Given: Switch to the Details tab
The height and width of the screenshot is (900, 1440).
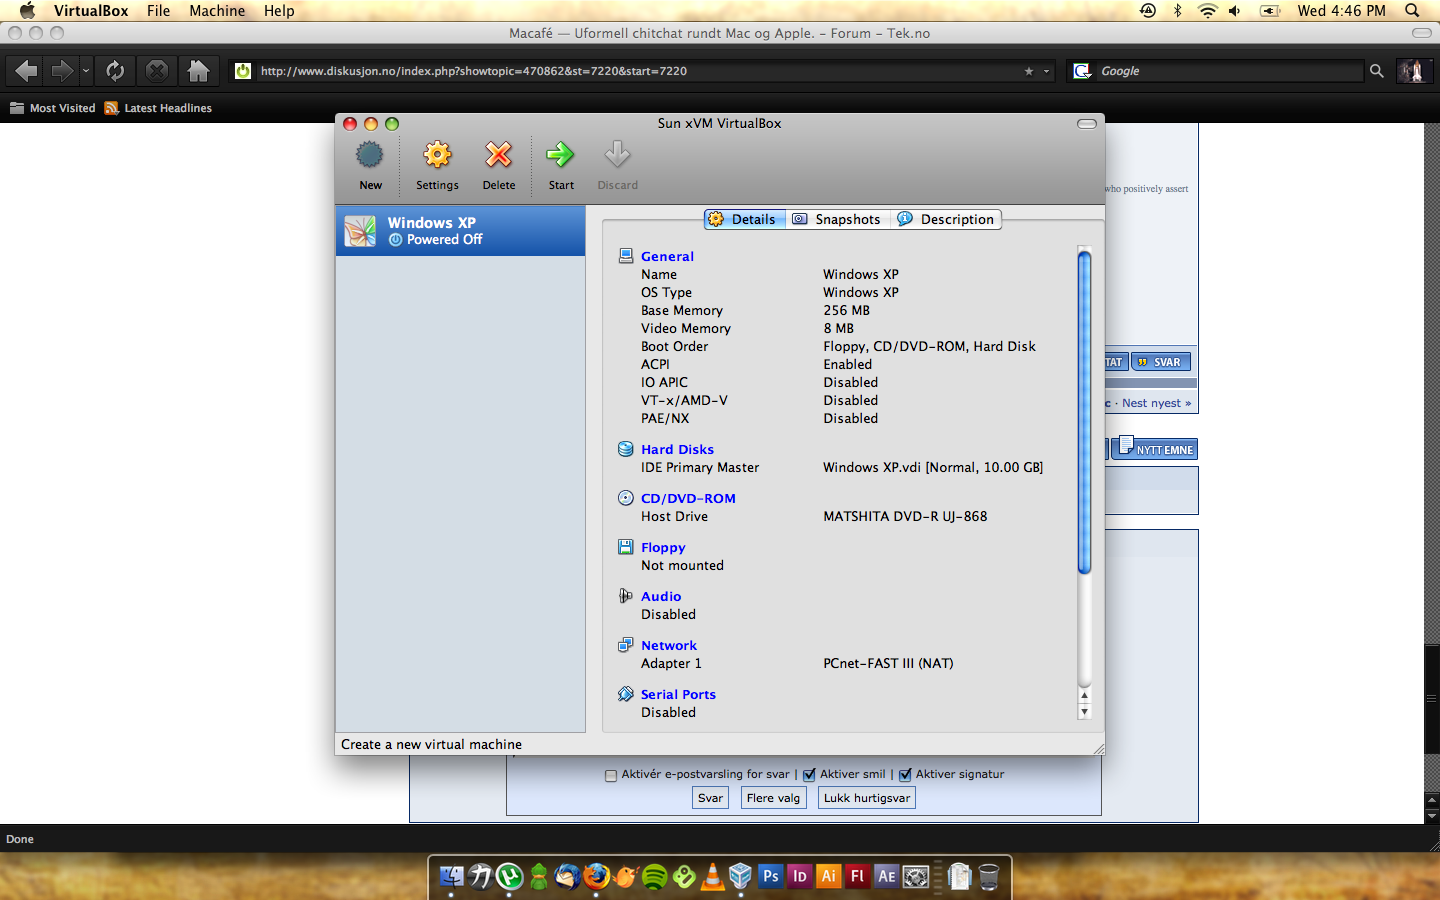Looking at the screenshot, I should pyautogui.click(x=744, y=219).
